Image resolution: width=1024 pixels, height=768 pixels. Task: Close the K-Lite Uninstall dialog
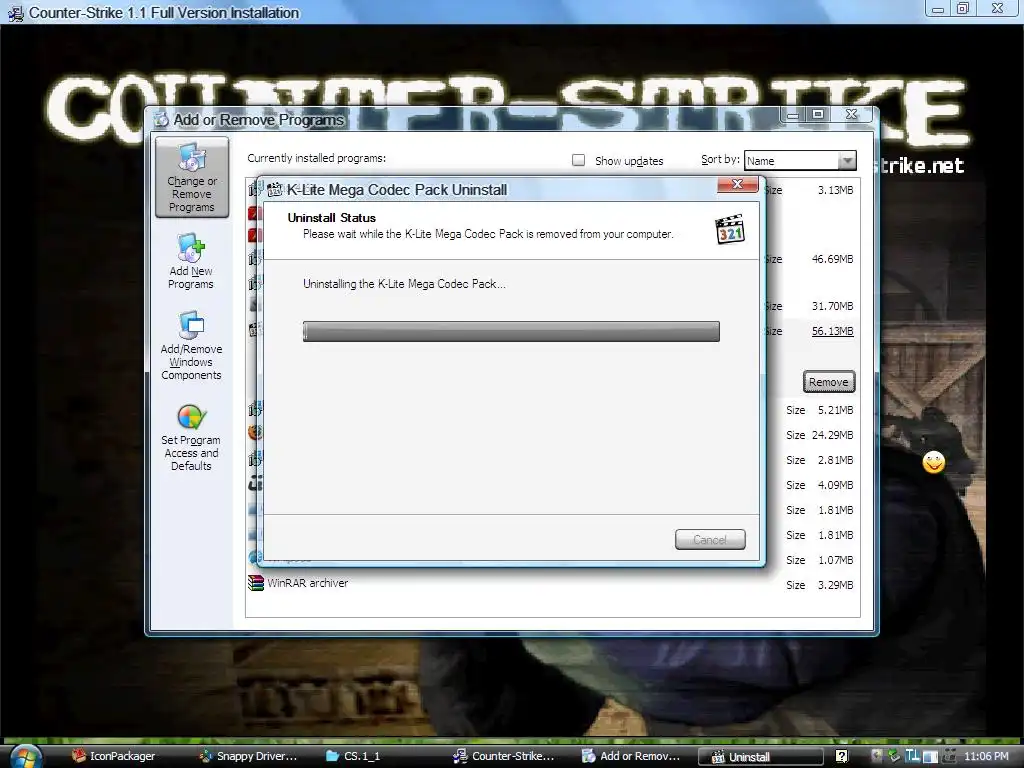[737, 185]
